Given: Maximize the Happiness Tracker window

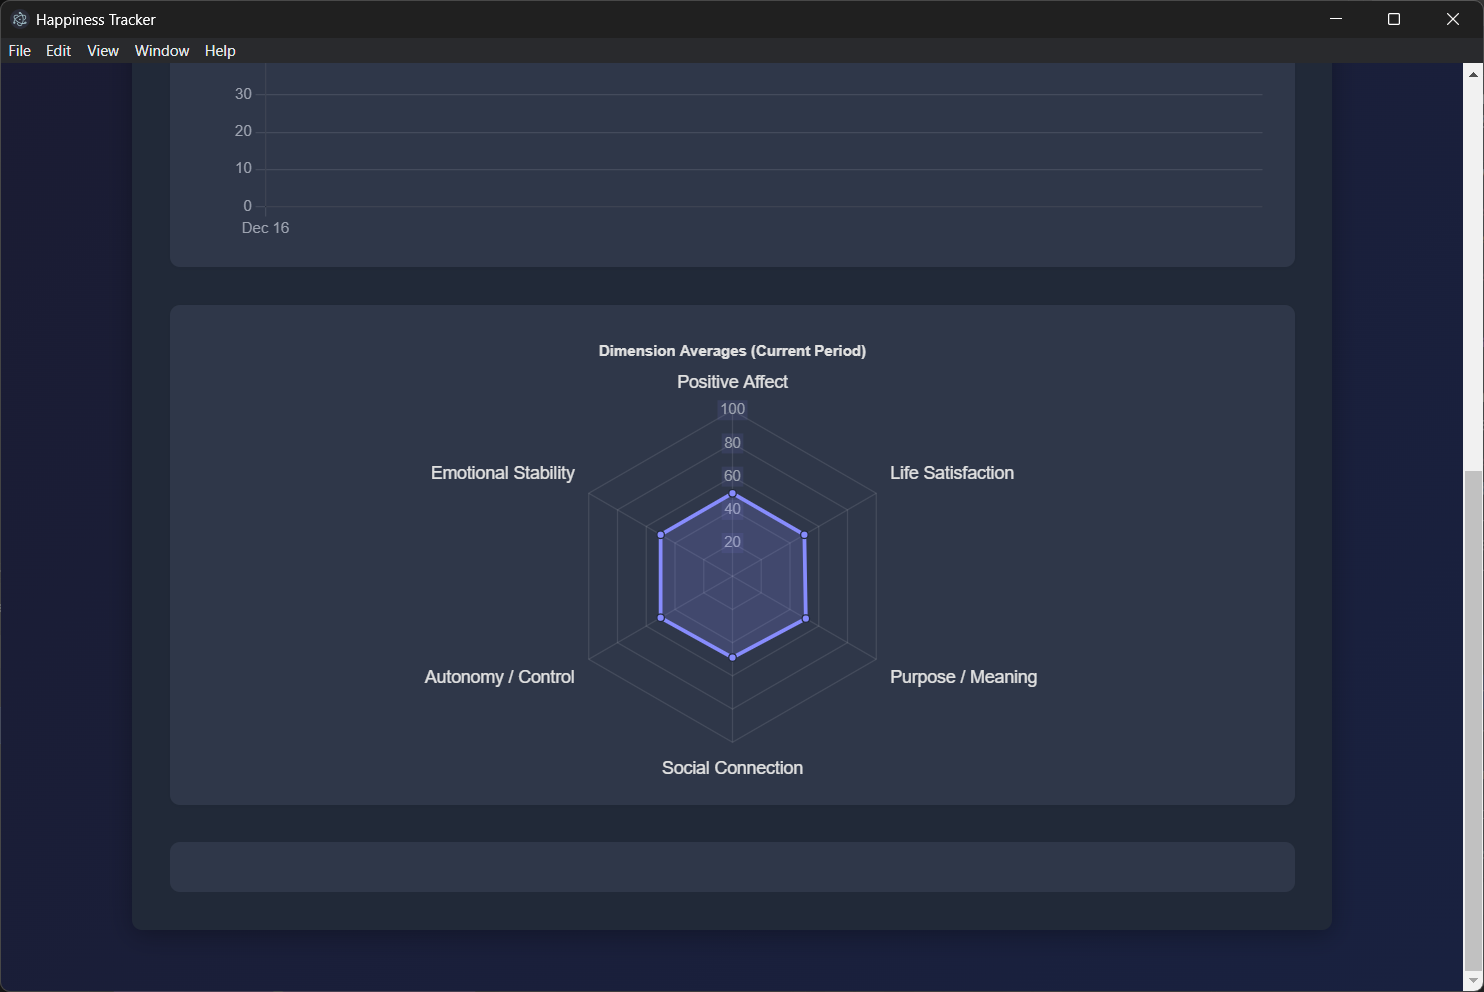Looking at the screenshot, I should [1394, 19].
